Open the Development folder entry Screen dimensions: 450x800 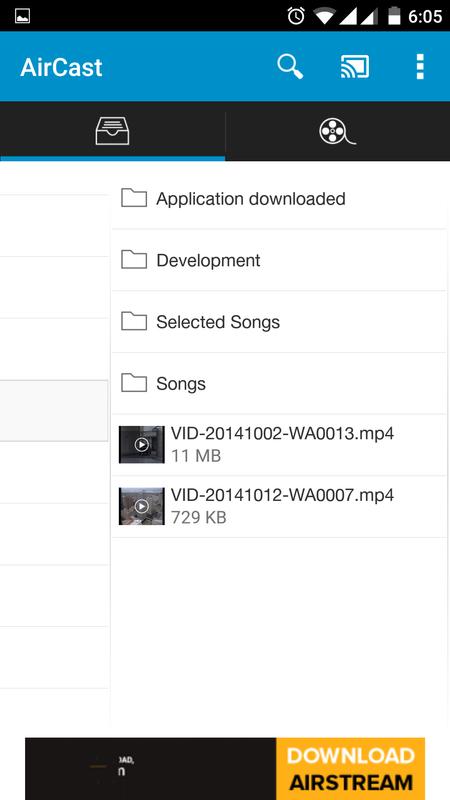(279, 260)
